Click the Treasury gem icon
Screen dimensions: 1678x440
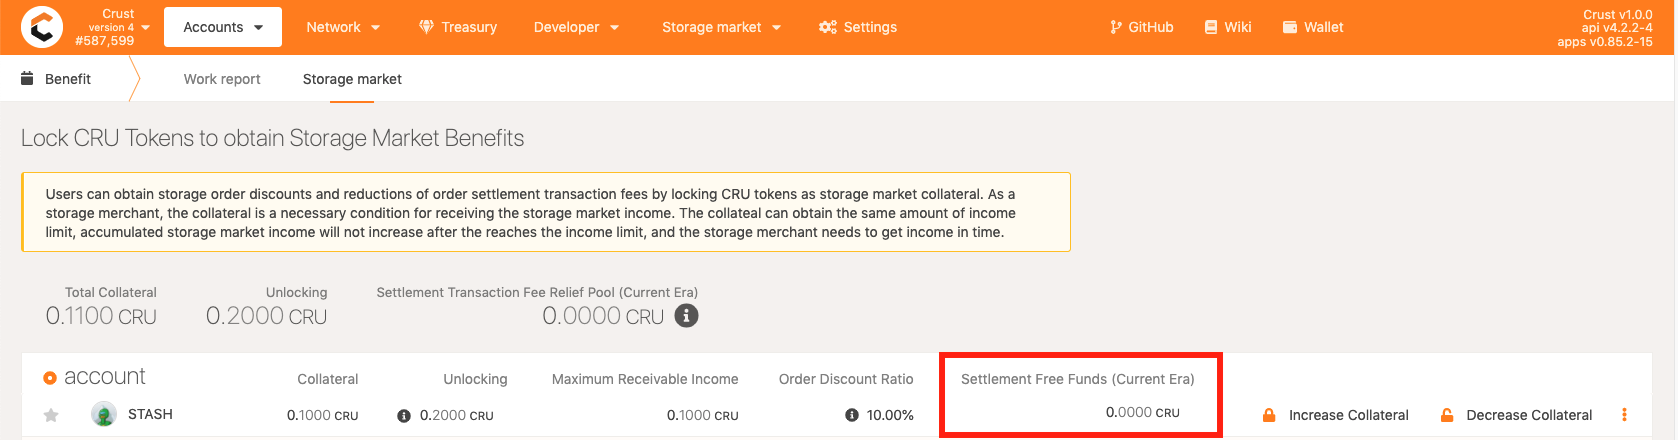[426, 27]
